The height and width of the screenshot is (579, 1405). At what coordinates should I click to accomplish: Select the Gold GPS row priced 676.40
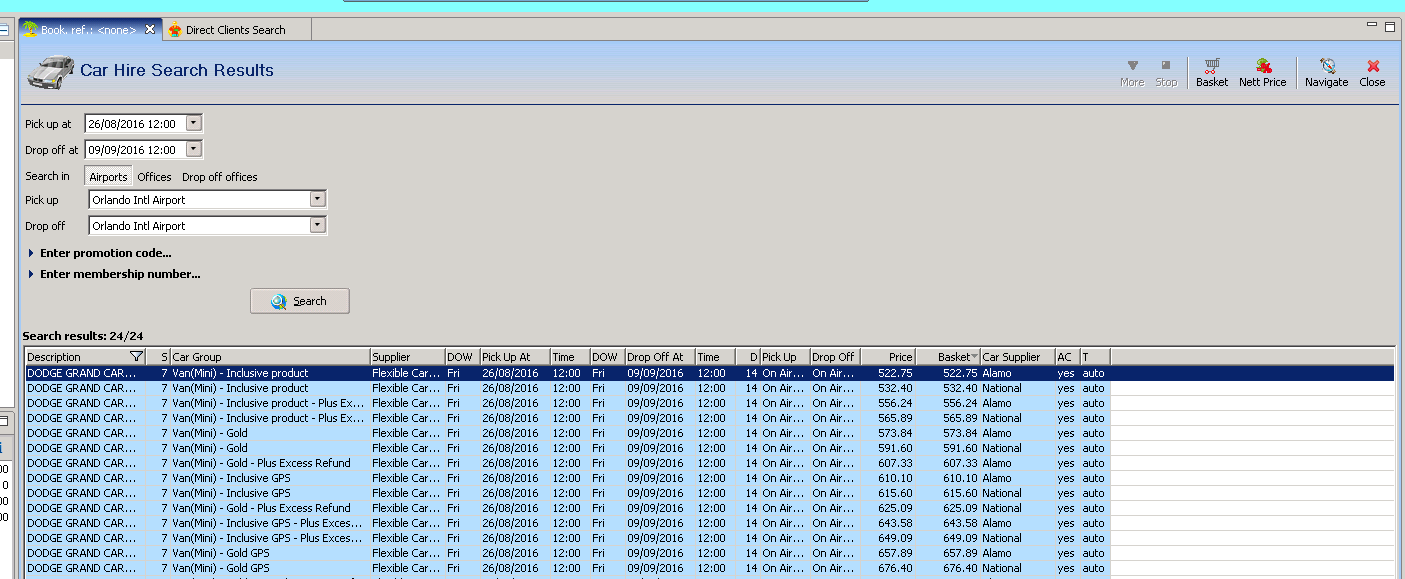(709, 568)
